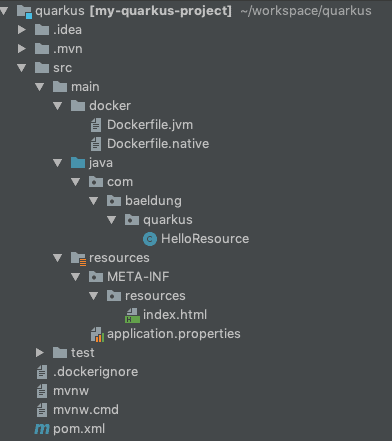This screenshot has height=441, width=392.
Task: Collapse the src folder arrow
Action: tap(22, 68)
